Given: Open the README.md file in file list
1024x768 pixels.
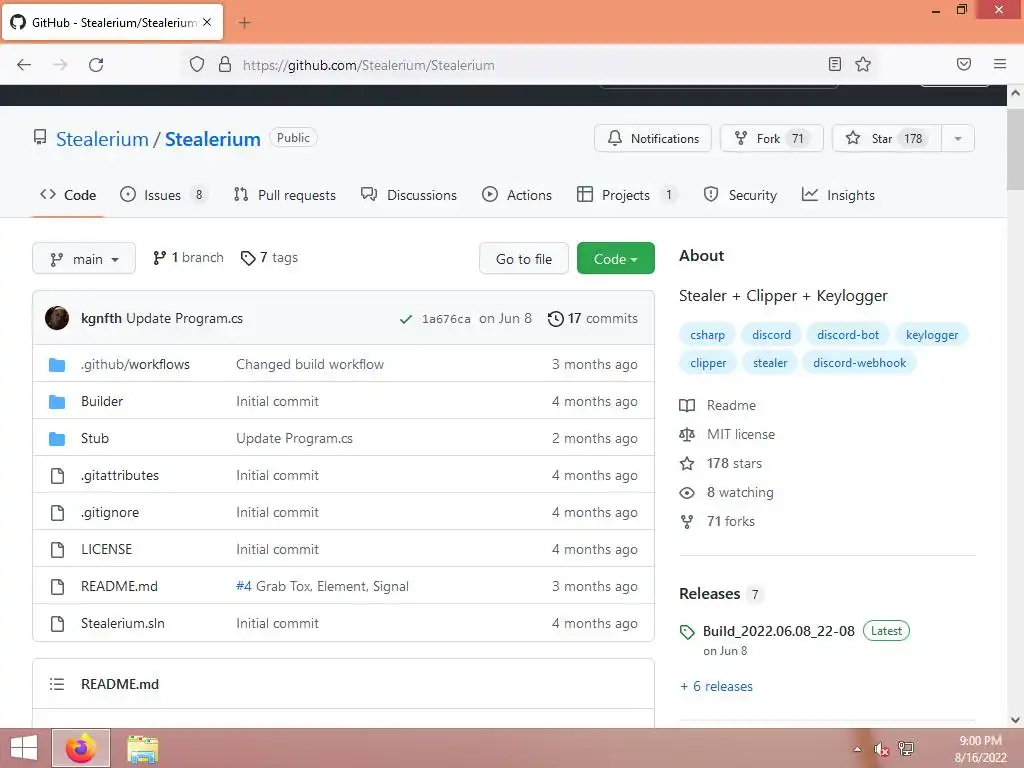Looking at the screenshot, I should tap(120, 586).
